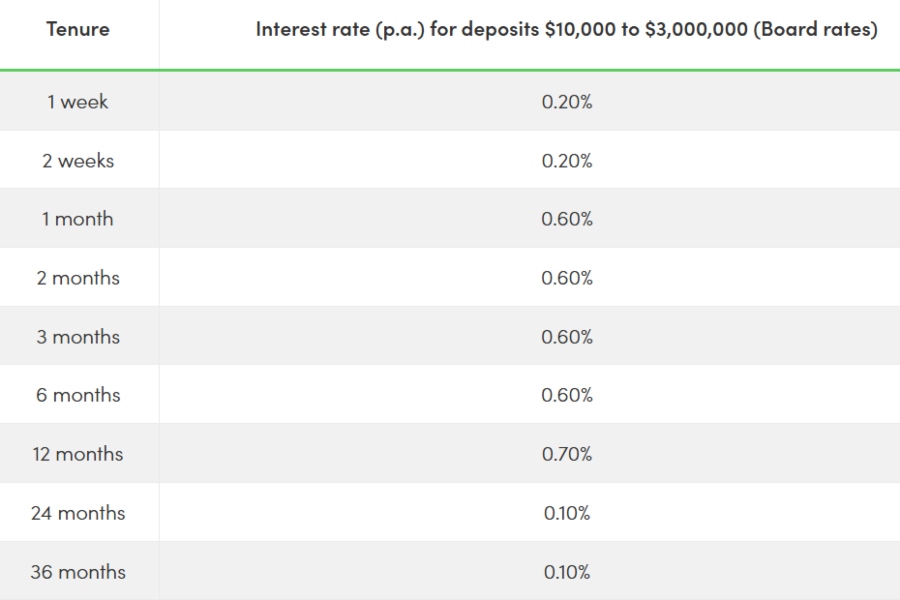Image resolution: width=900 pixels, height=600 pixels.
Task: Select the 2 weeks tenure cell
Action: pyautogui.click(x=78, y=161)
